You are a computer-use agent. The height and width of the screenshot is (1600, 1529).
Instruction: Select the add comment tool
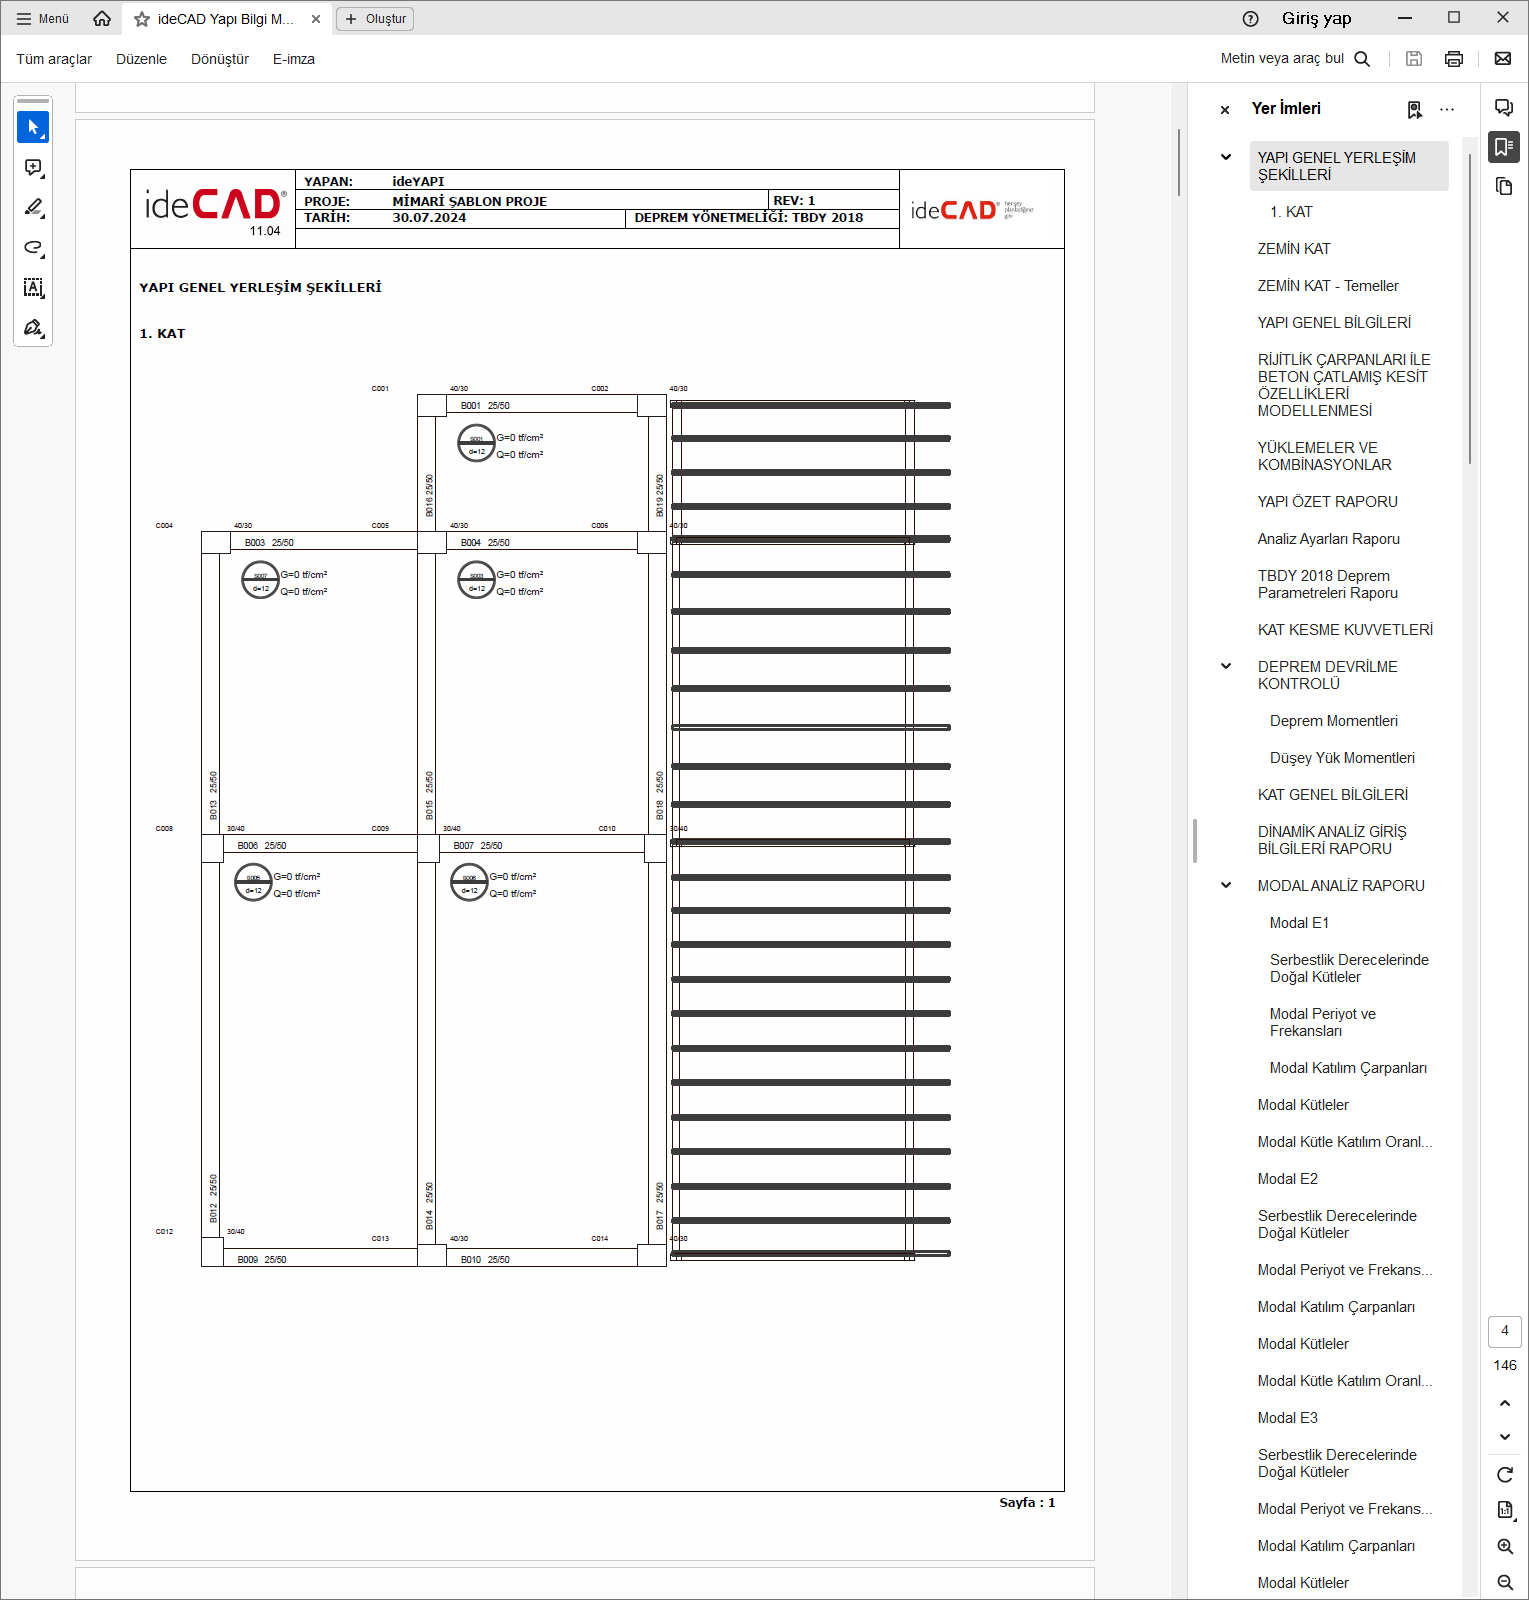[33, 168]
